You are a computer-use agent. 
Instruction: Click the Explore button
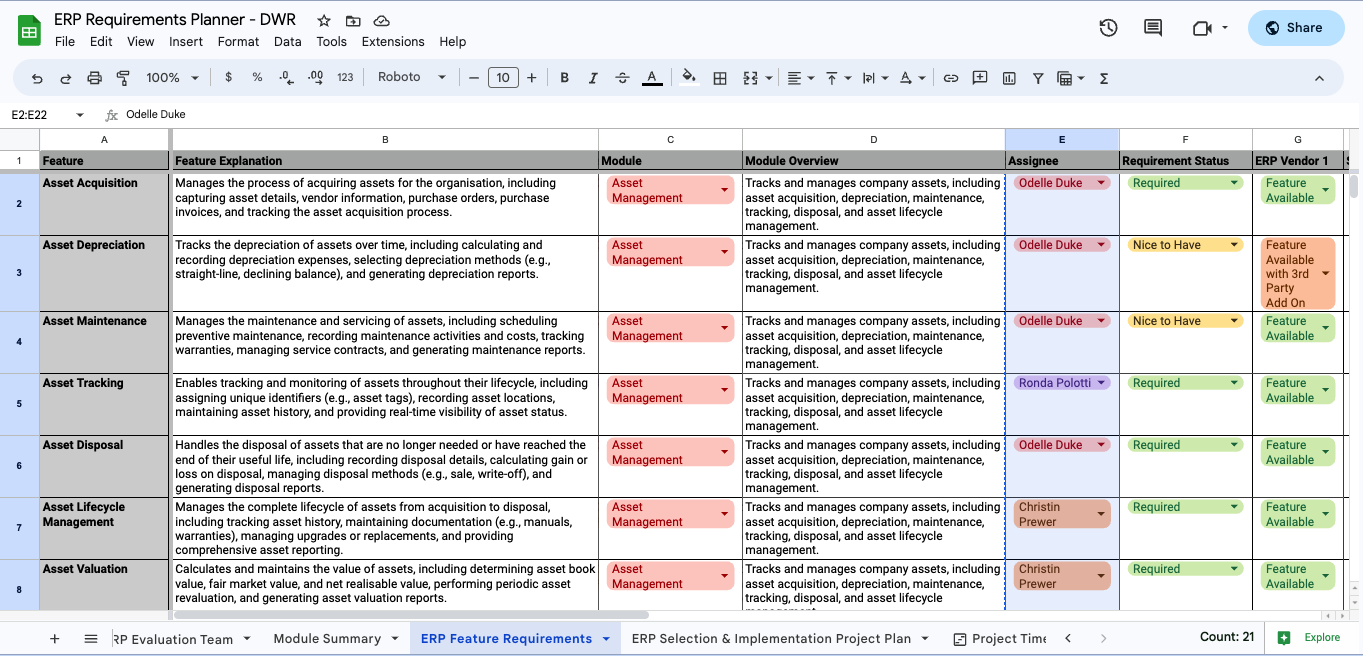pyautogui.click(x=1310, y=638)
